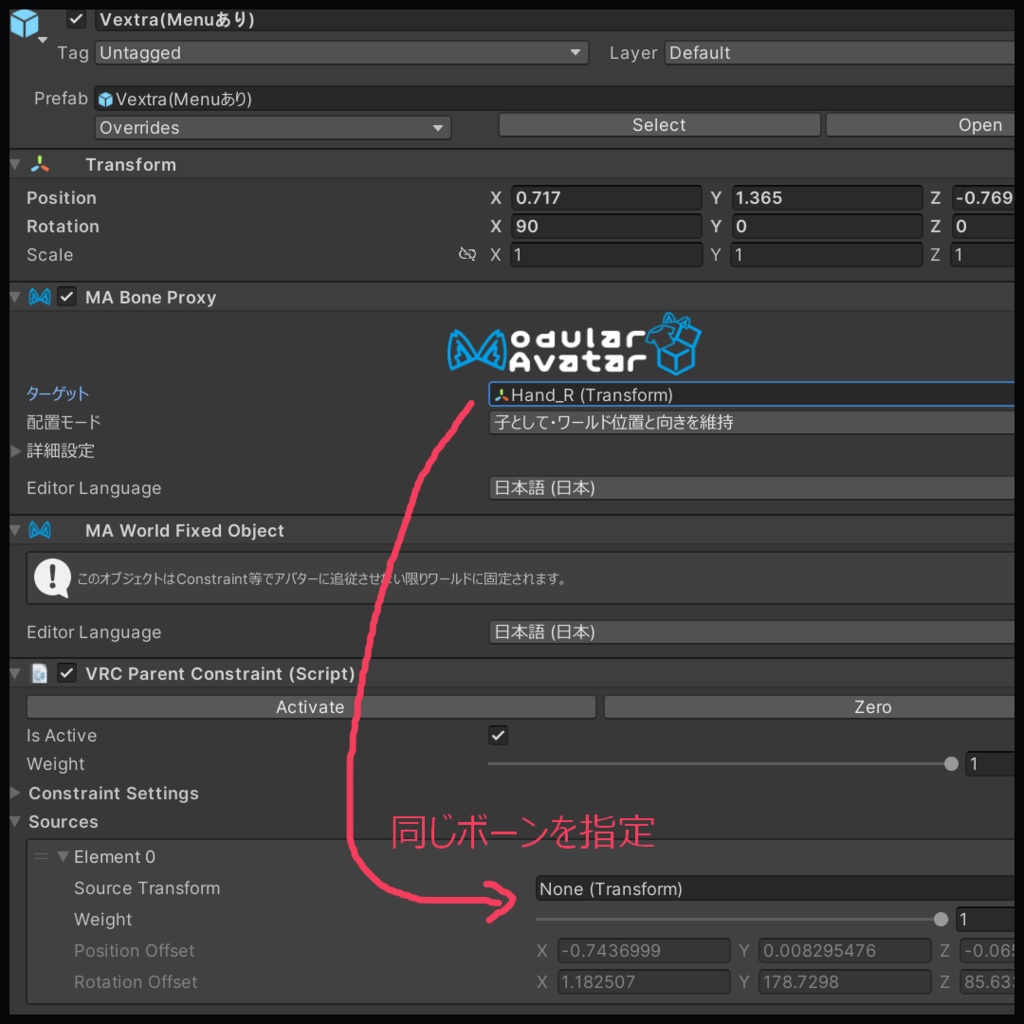1024x1024 pixels.
Task: Open Bone Proxy Editor Language dropdown
Action: tap(752, 488)
